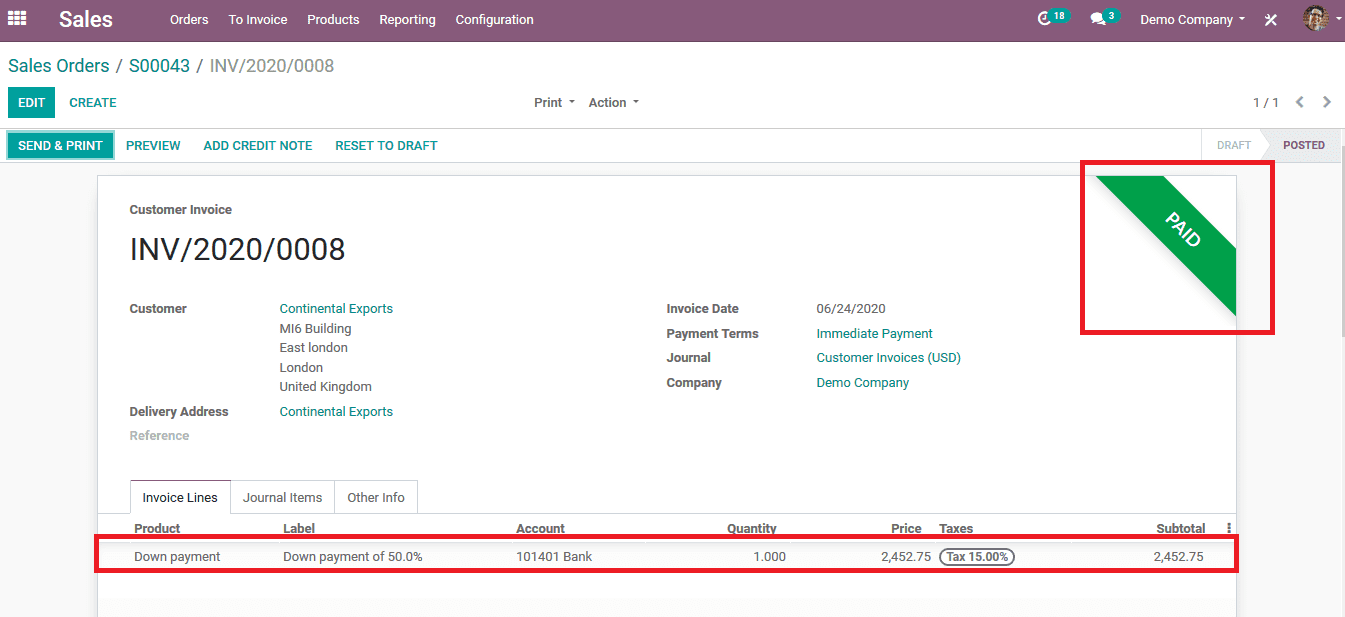This screenshot has width=1345, height=617.
Task: Click RESET TO DRAFT button
Action: pos(386,145)
